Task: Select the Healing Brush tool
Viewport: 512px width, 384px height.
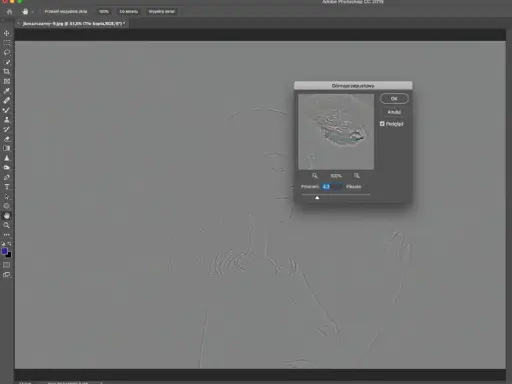Action: 7,100
